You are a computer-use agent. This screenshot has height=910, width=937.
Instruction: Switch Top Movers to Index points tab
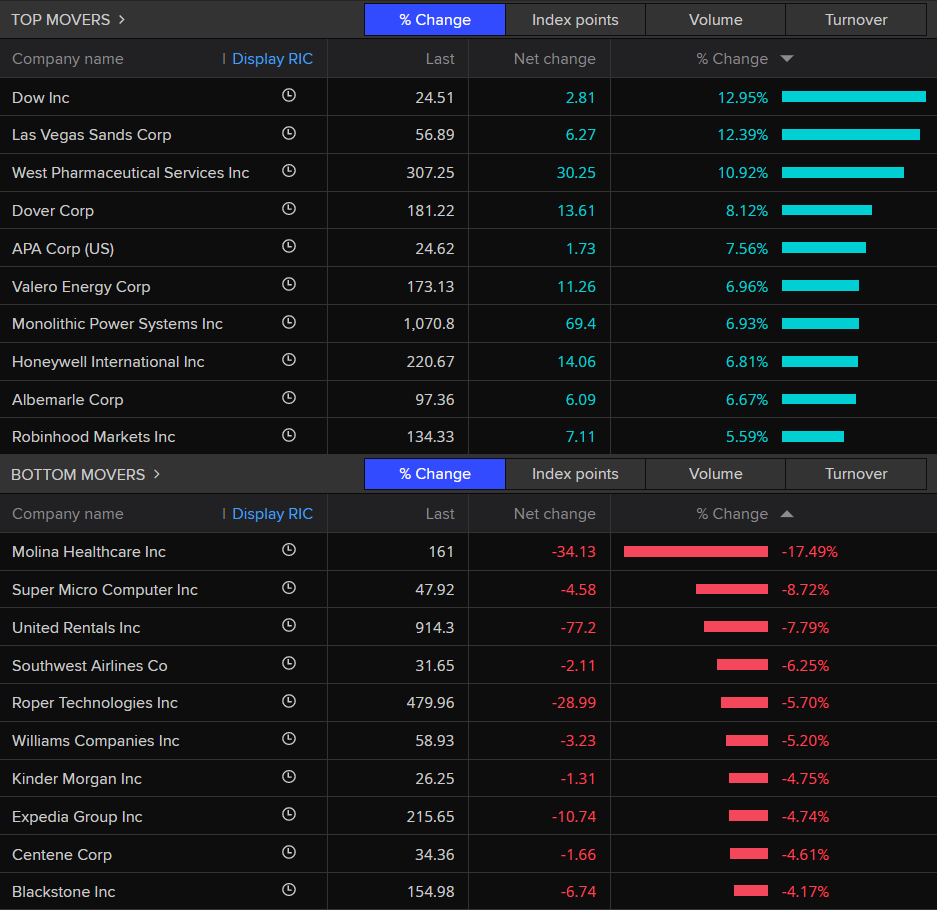(x=575, y=20)
